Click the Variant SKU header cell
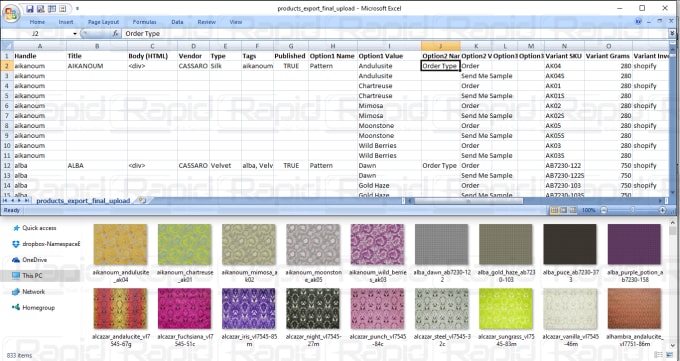 564,56
